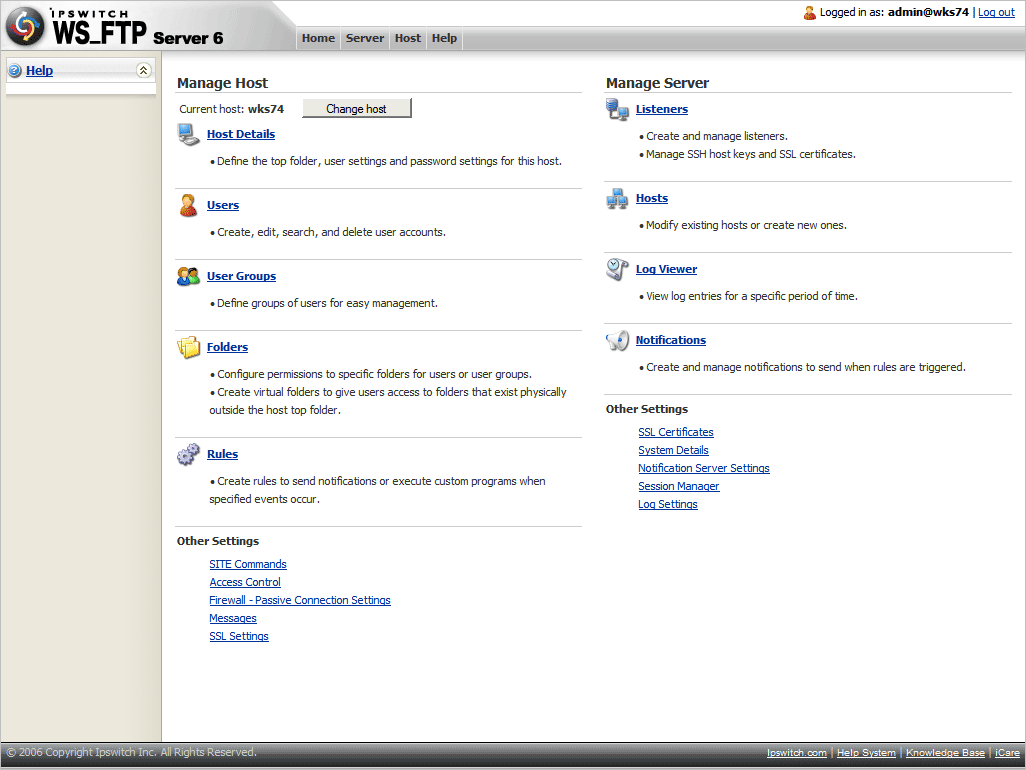Image resolution: width=1026 pixels, height=770 pixels.
Task: Click the 'Manage Host' heading text
Action: click(x=222, y=83)
